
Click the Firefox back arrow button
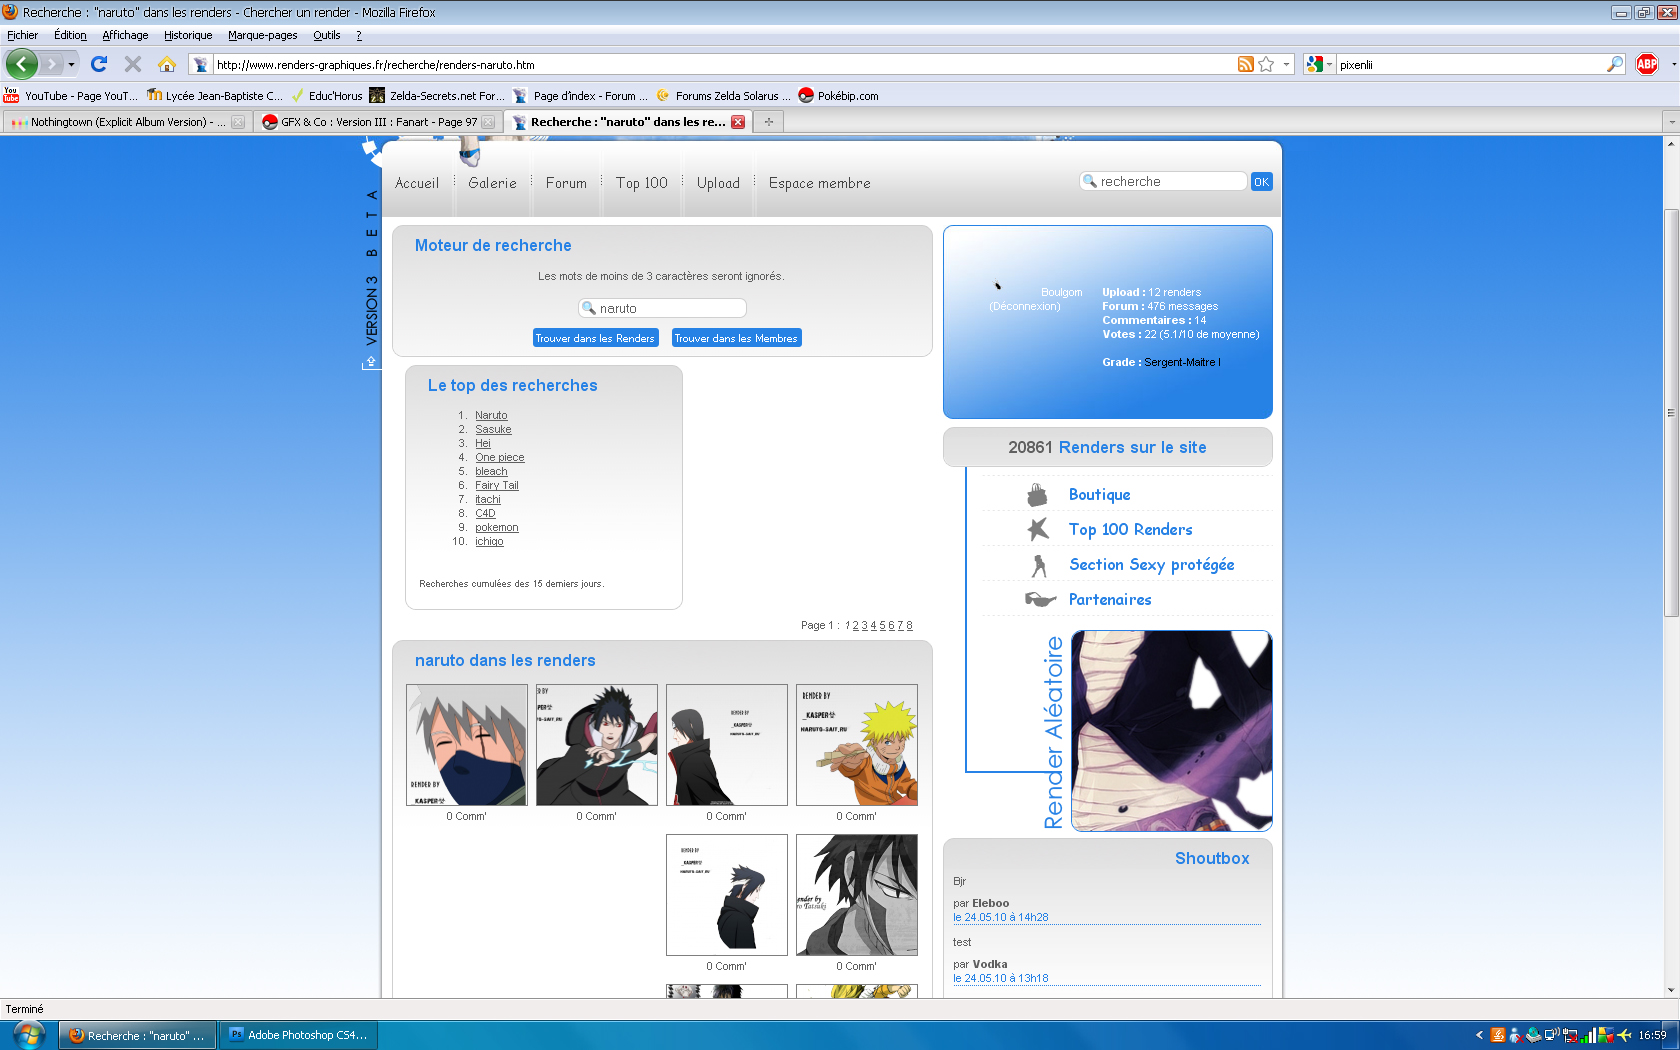point(21,64)
